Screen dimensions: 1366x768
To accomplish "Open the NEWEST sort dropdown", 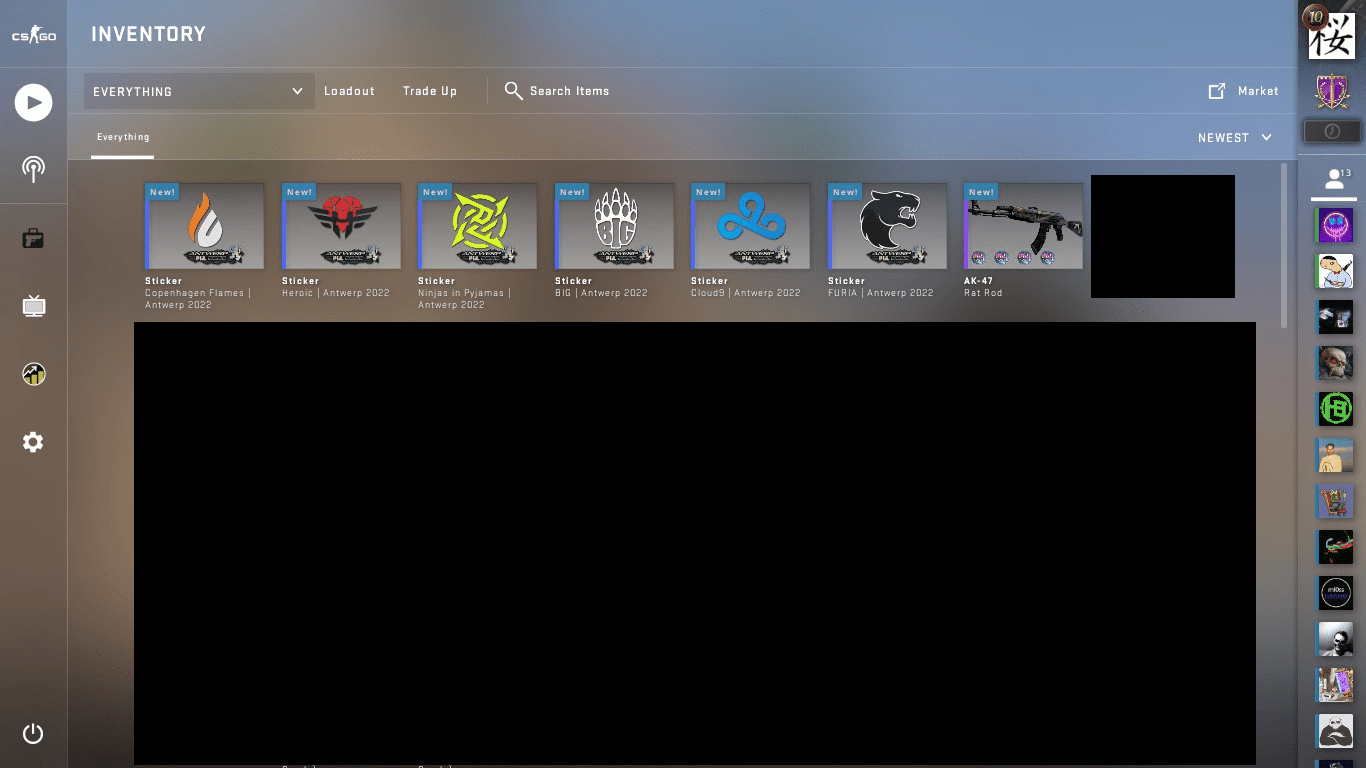I will [x=1235, y=138].
